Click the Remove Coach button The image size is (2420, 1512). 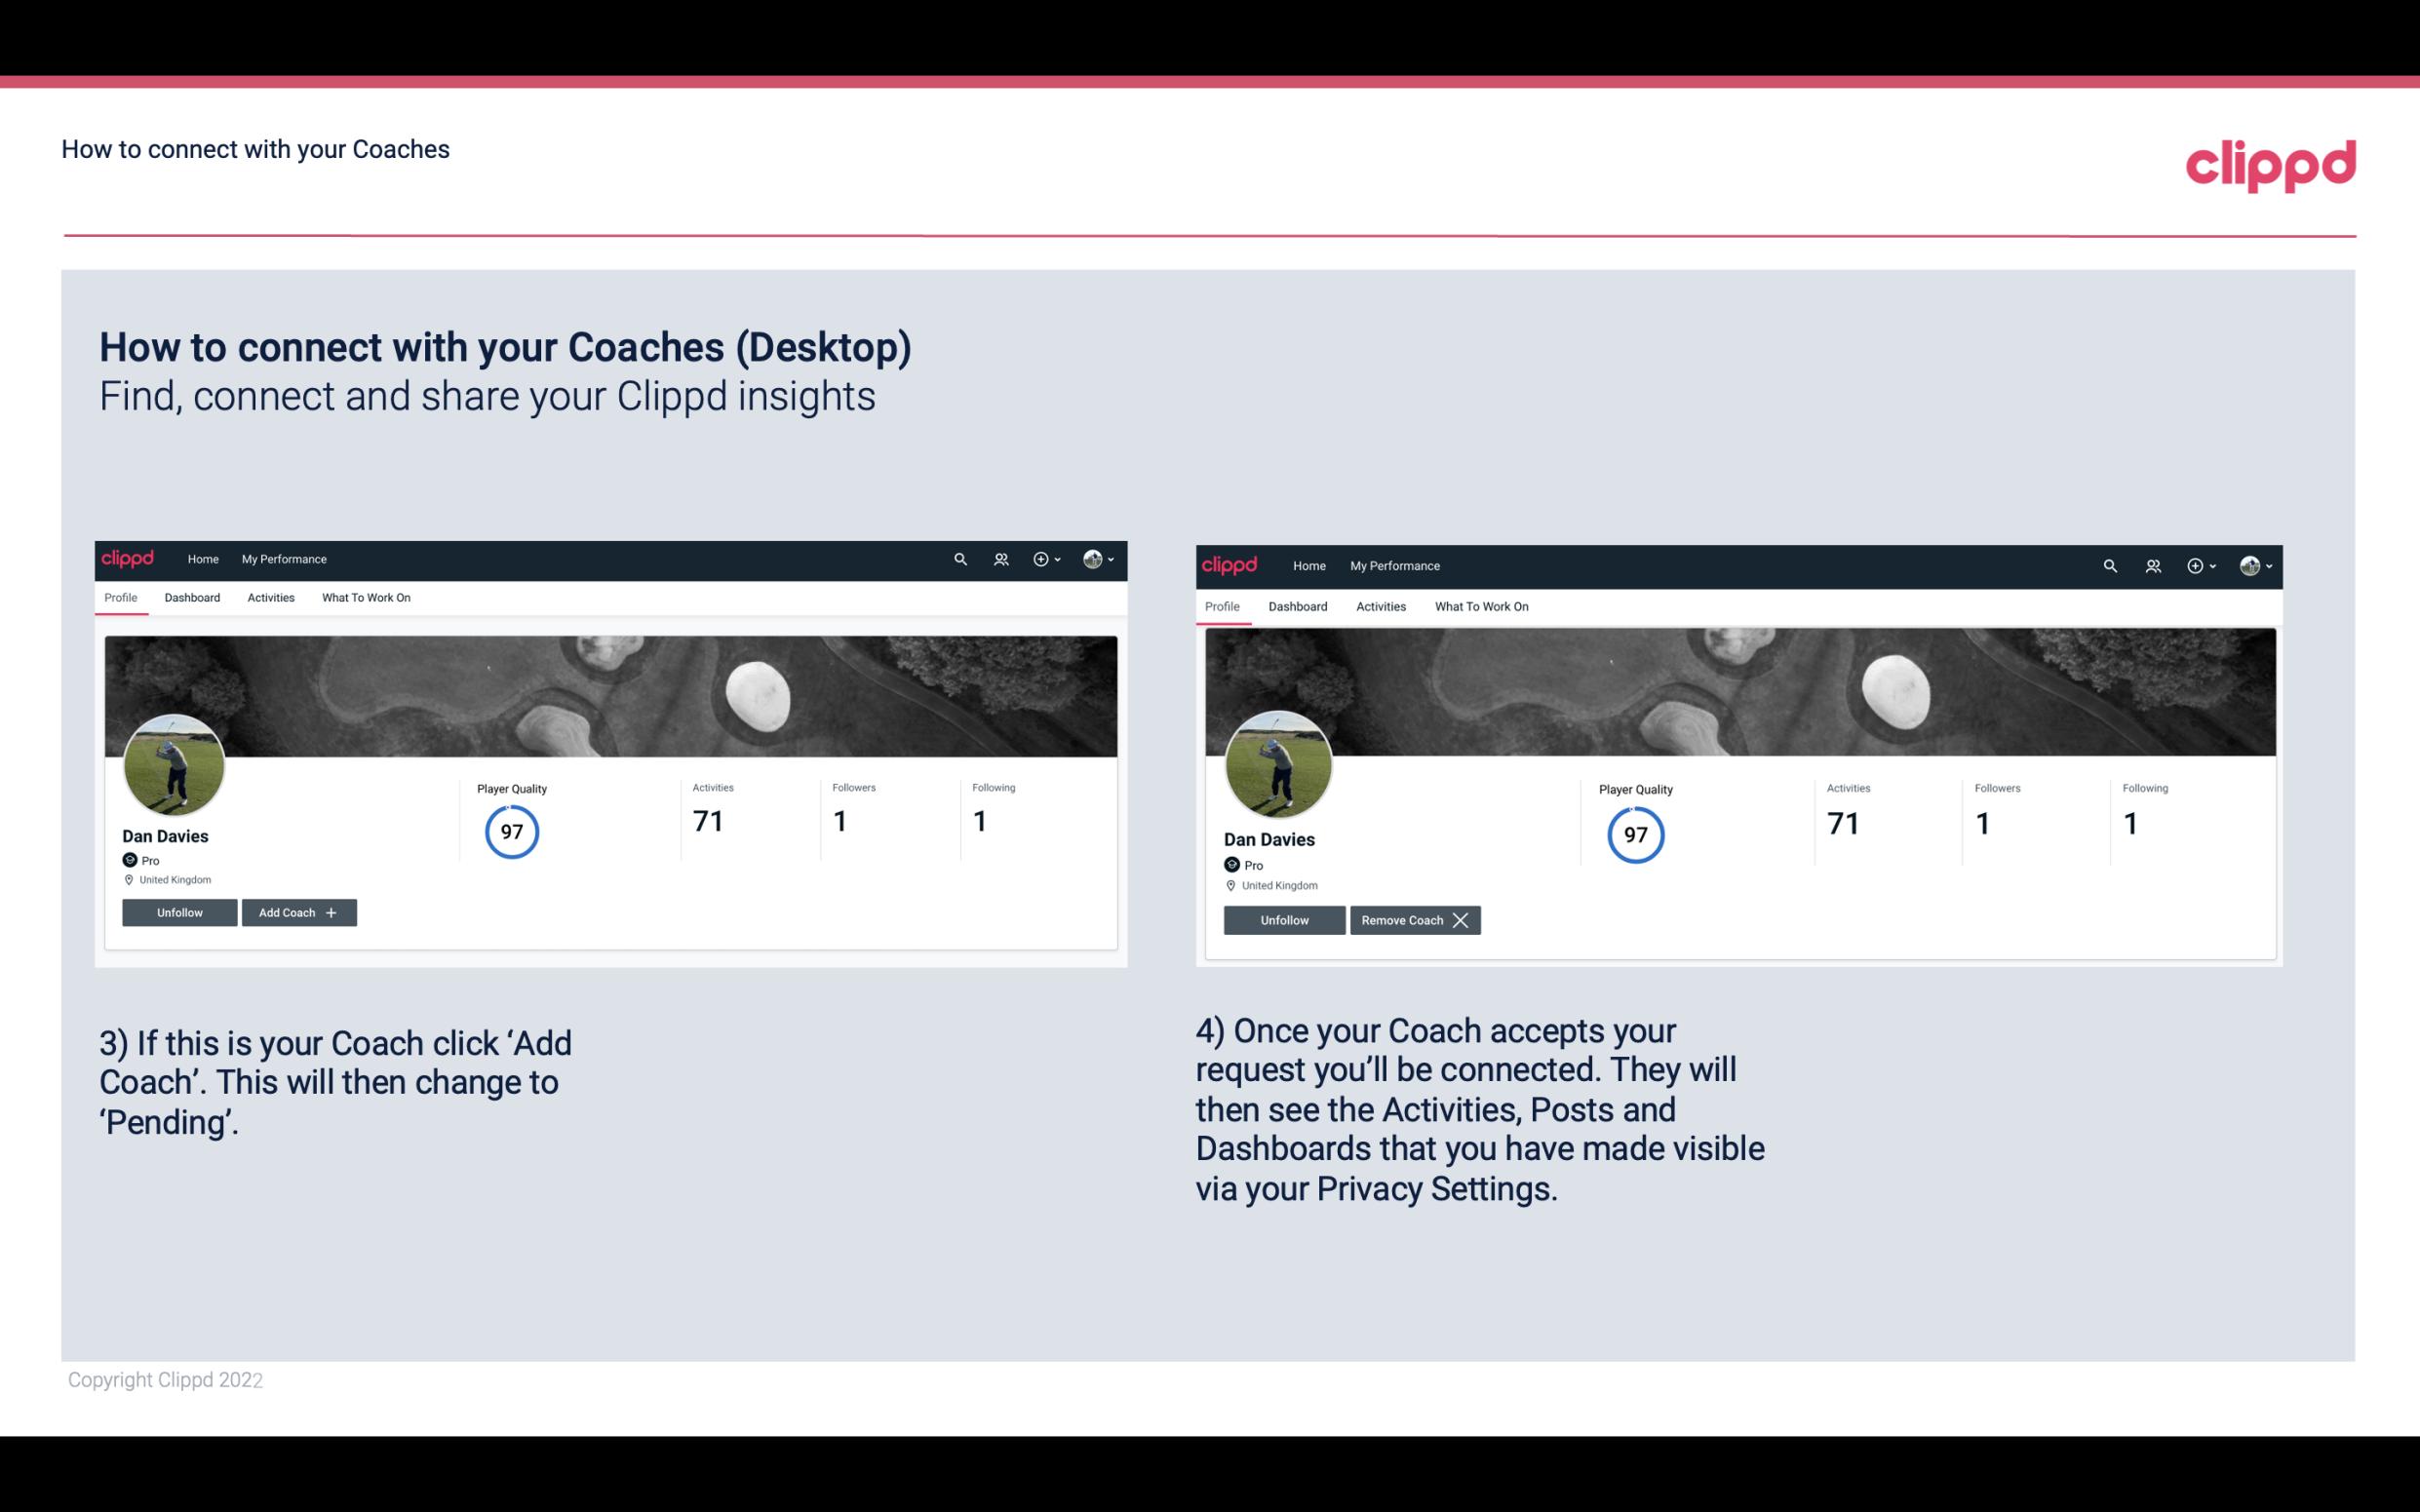[x=1413, y=919]
